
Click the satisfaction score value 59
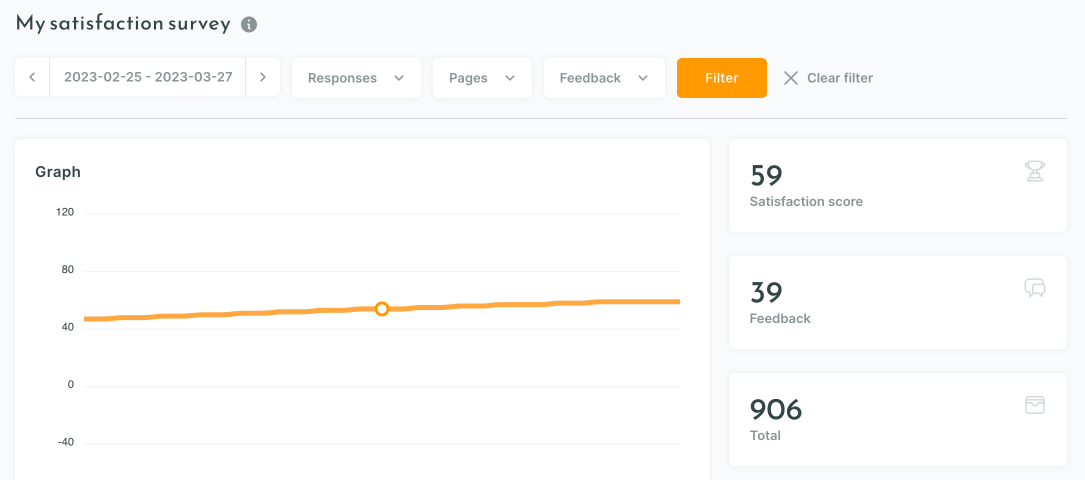pyautogui.click(x=766, y=176)
